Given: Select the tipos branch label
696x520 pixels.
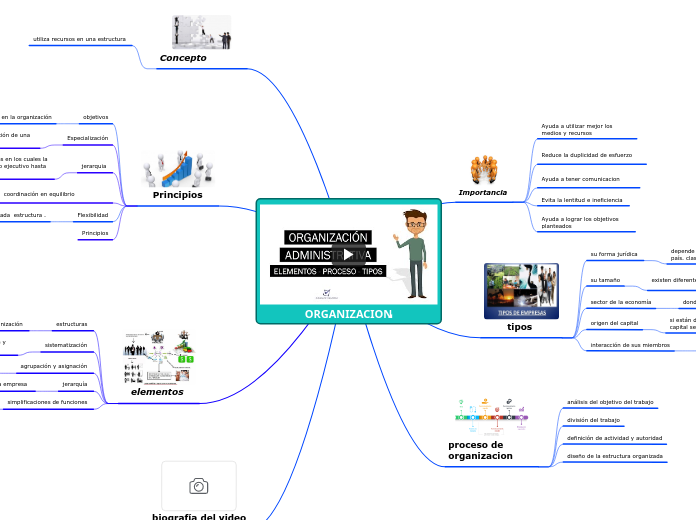Looking at the screenshot, I should tap(520, 327).
